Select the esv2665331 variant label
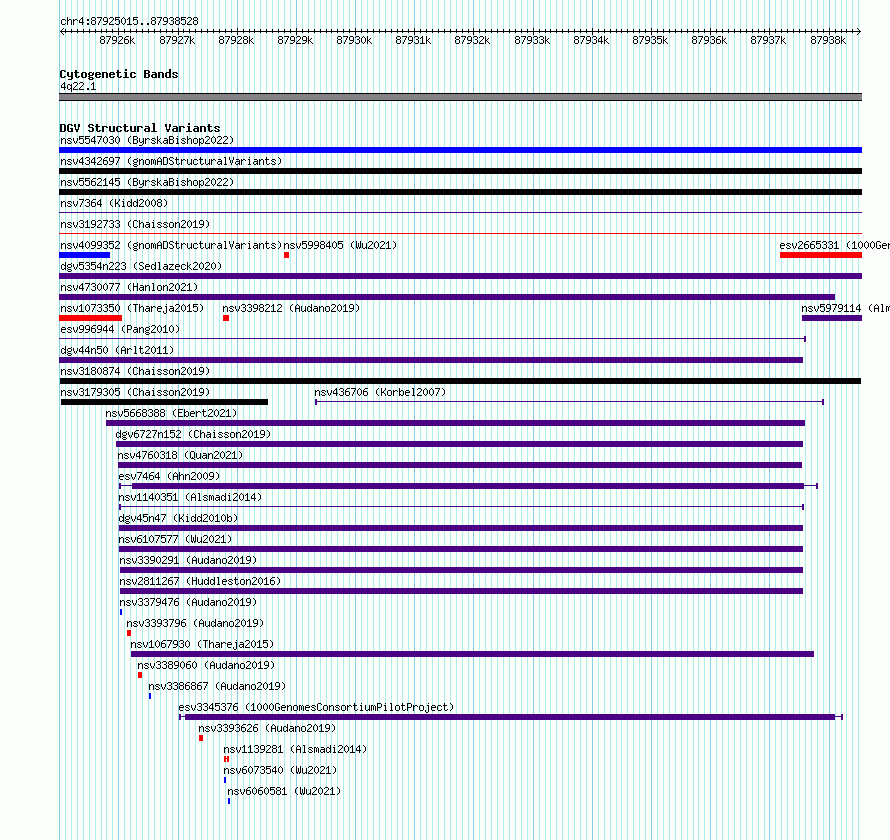 click(x=834, y=245)
